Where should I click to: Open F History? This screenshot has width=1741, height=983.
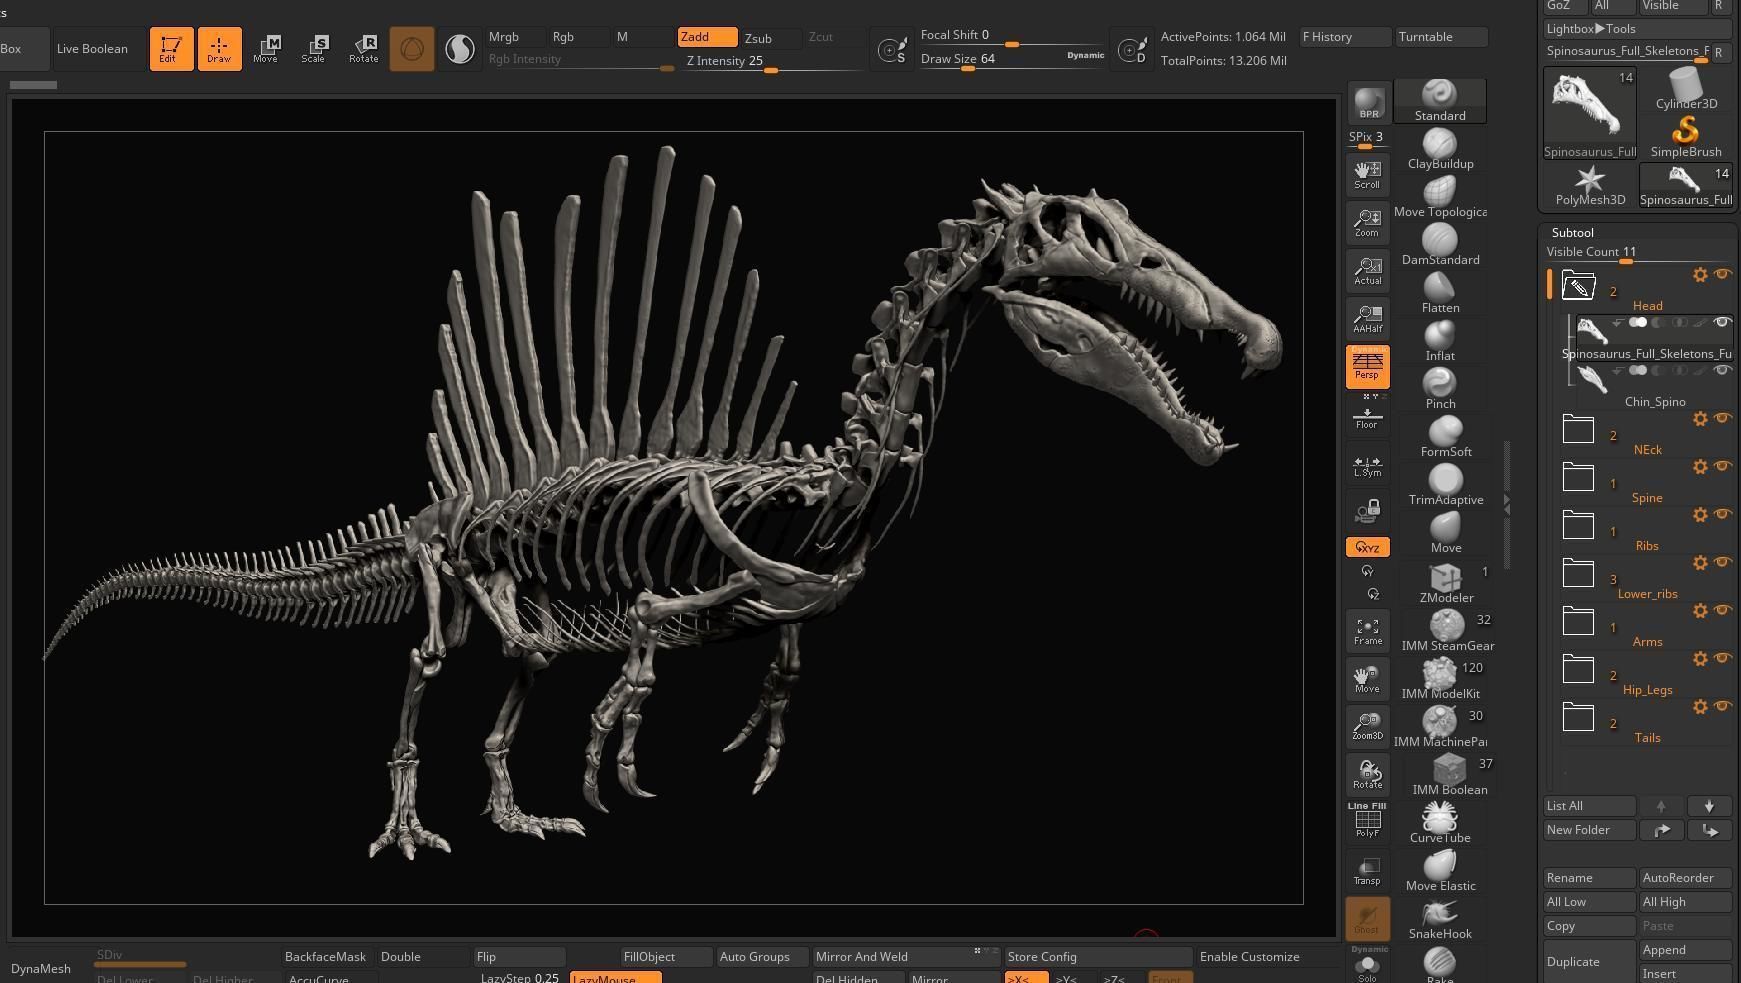pos(1345,37)
